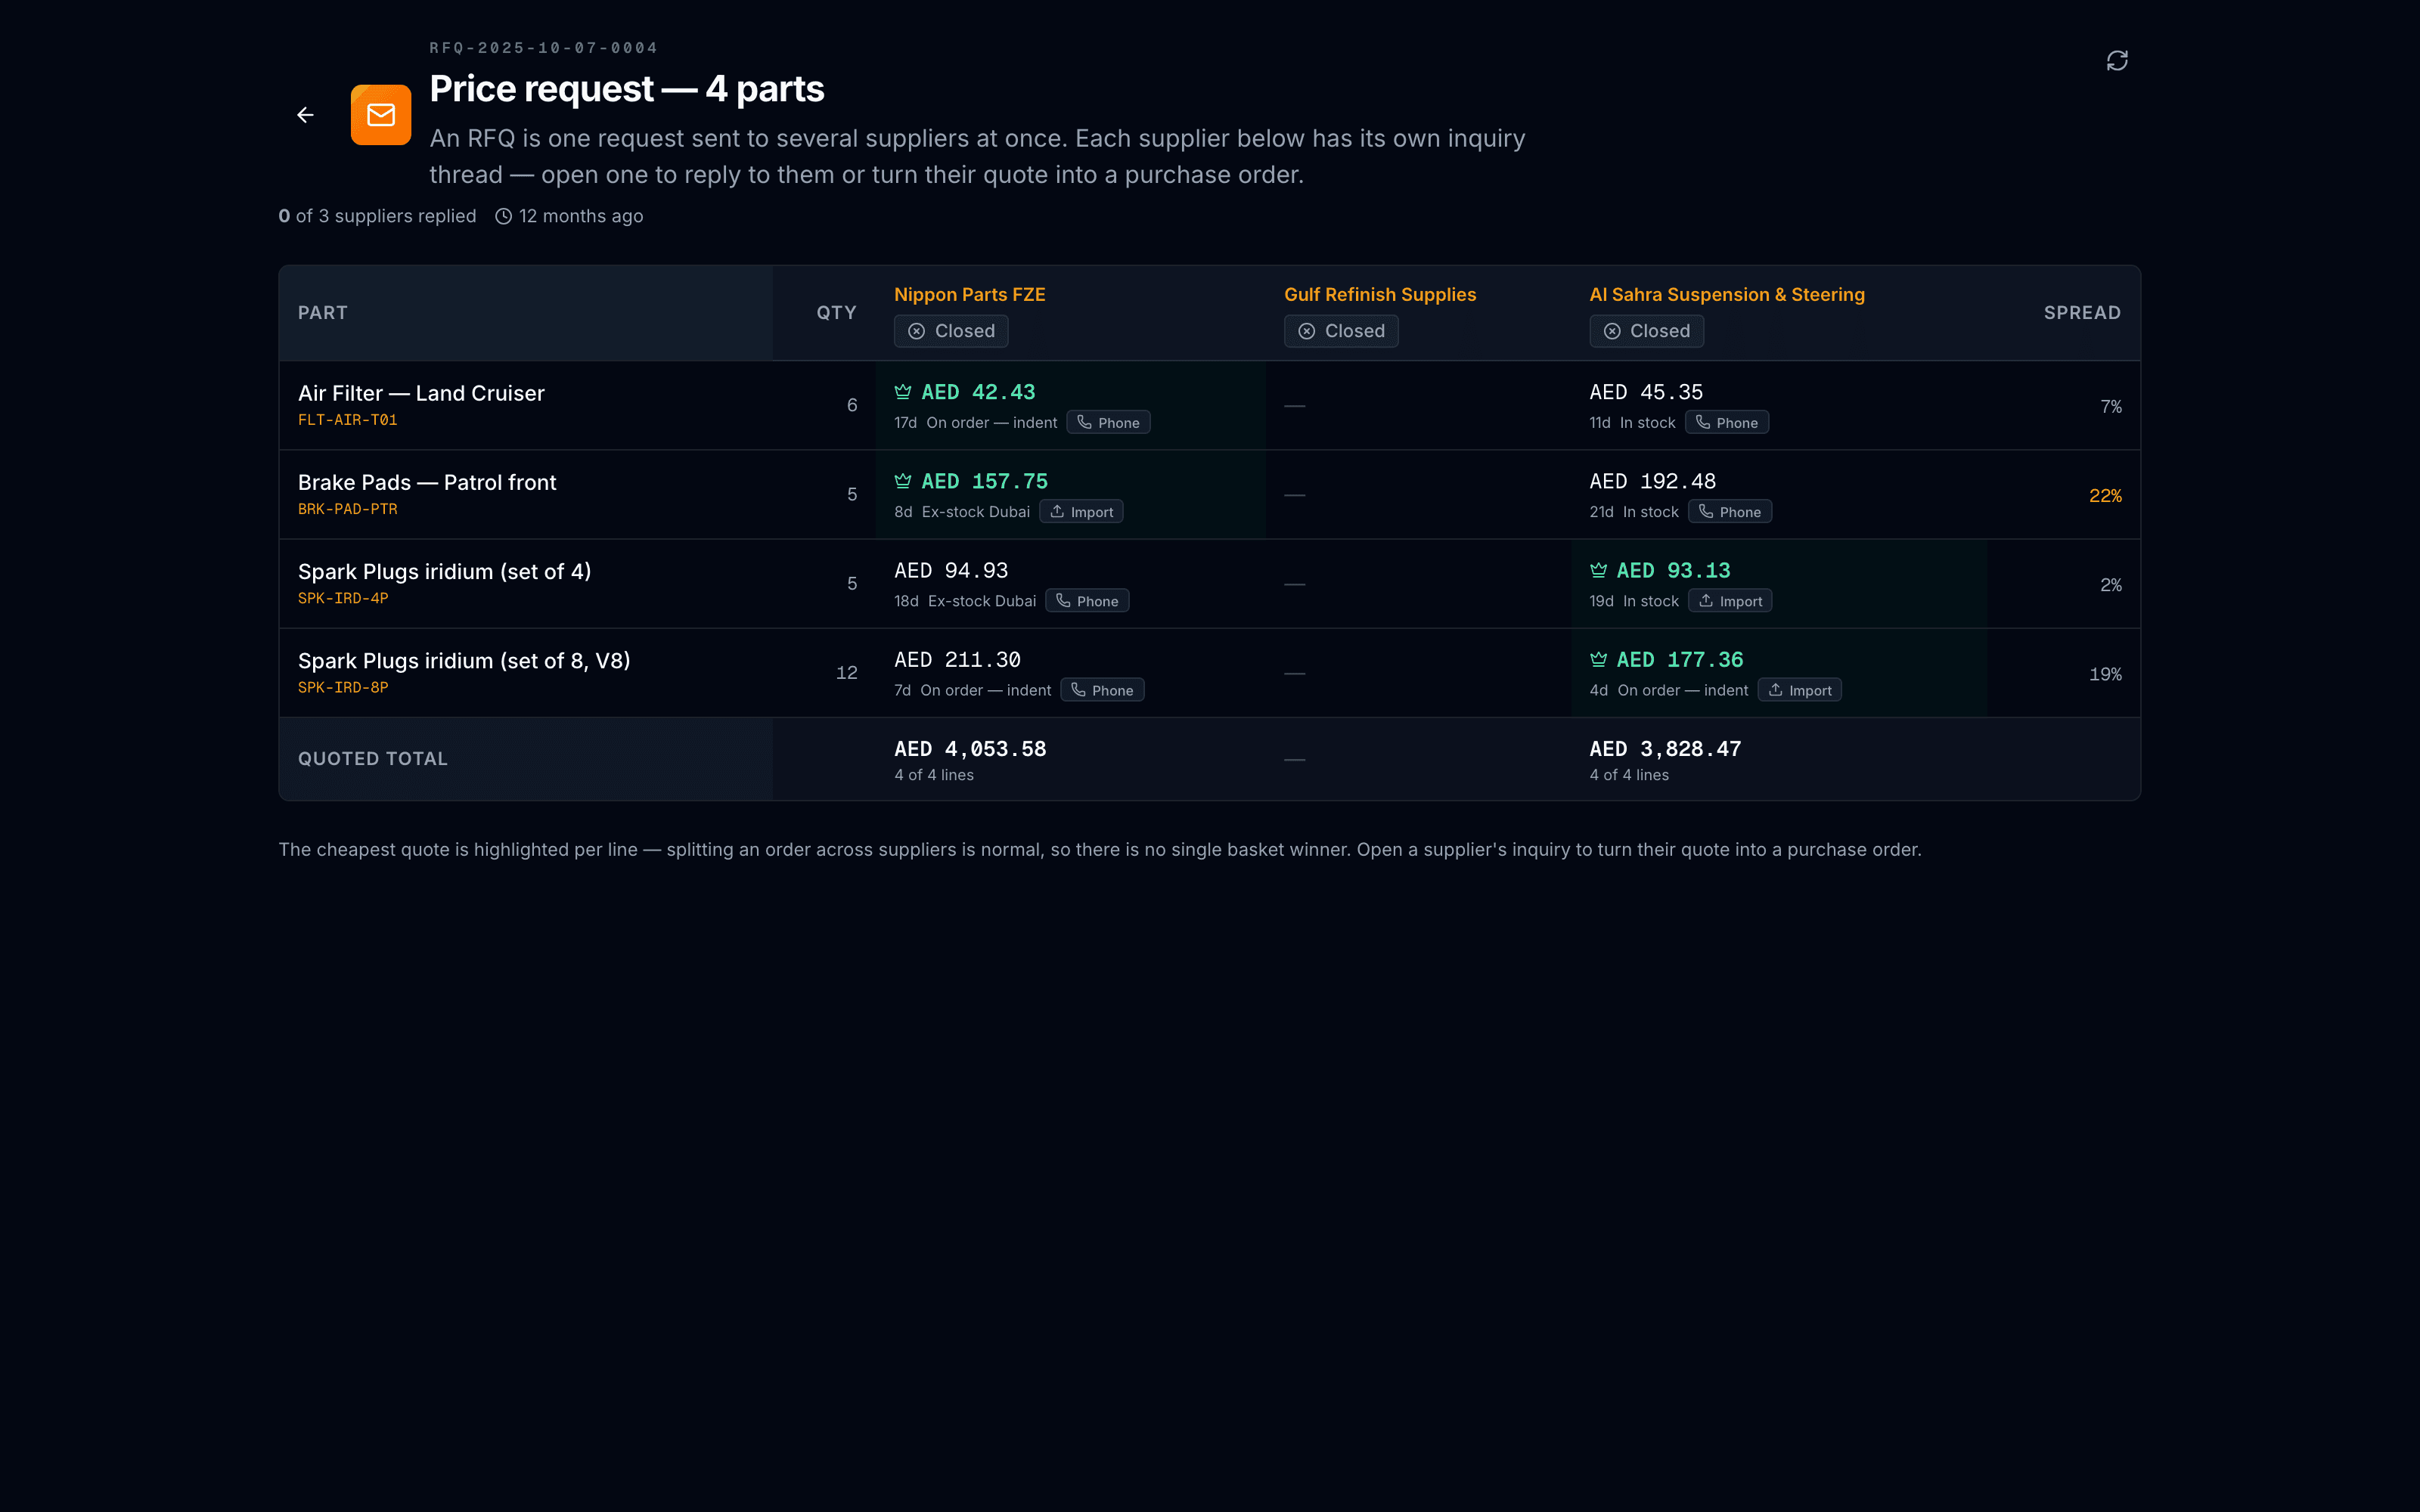Click the SPREAD column header
The height and width of the screenshot is (1512, 2420).
click(2082, 313)
